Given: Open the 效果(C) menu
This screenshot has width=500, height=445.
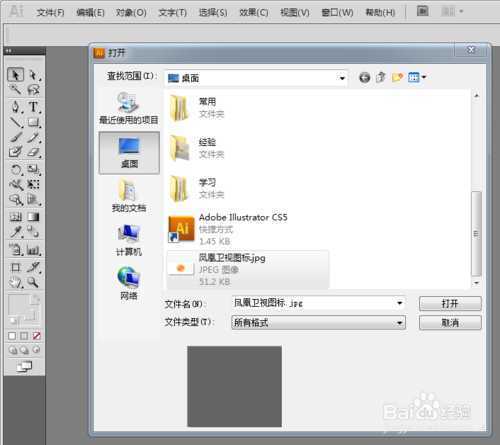Looking at the screenshot, I should point(254,13).
